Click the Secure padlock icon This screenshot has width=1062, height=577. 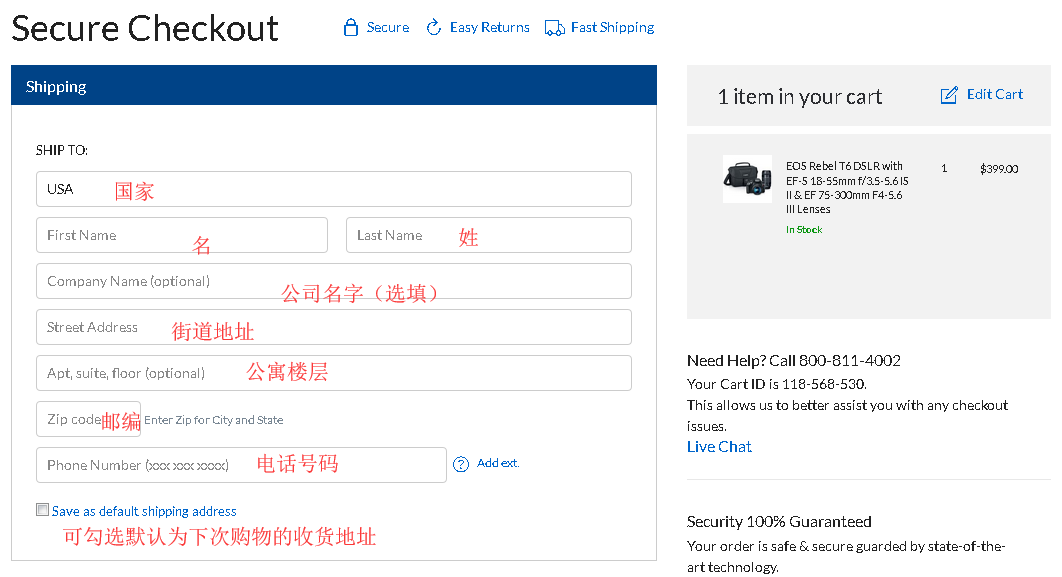point(350,28)
